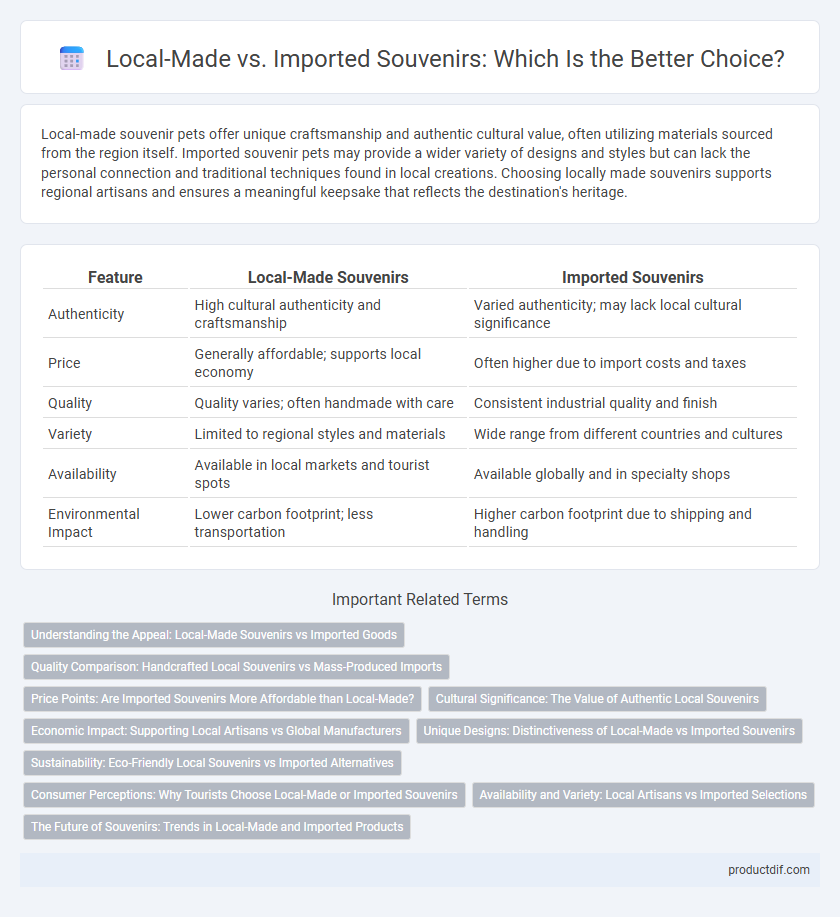
Task: Open 'Understanding the Appeal' related term tag
Action: point(214,635)
